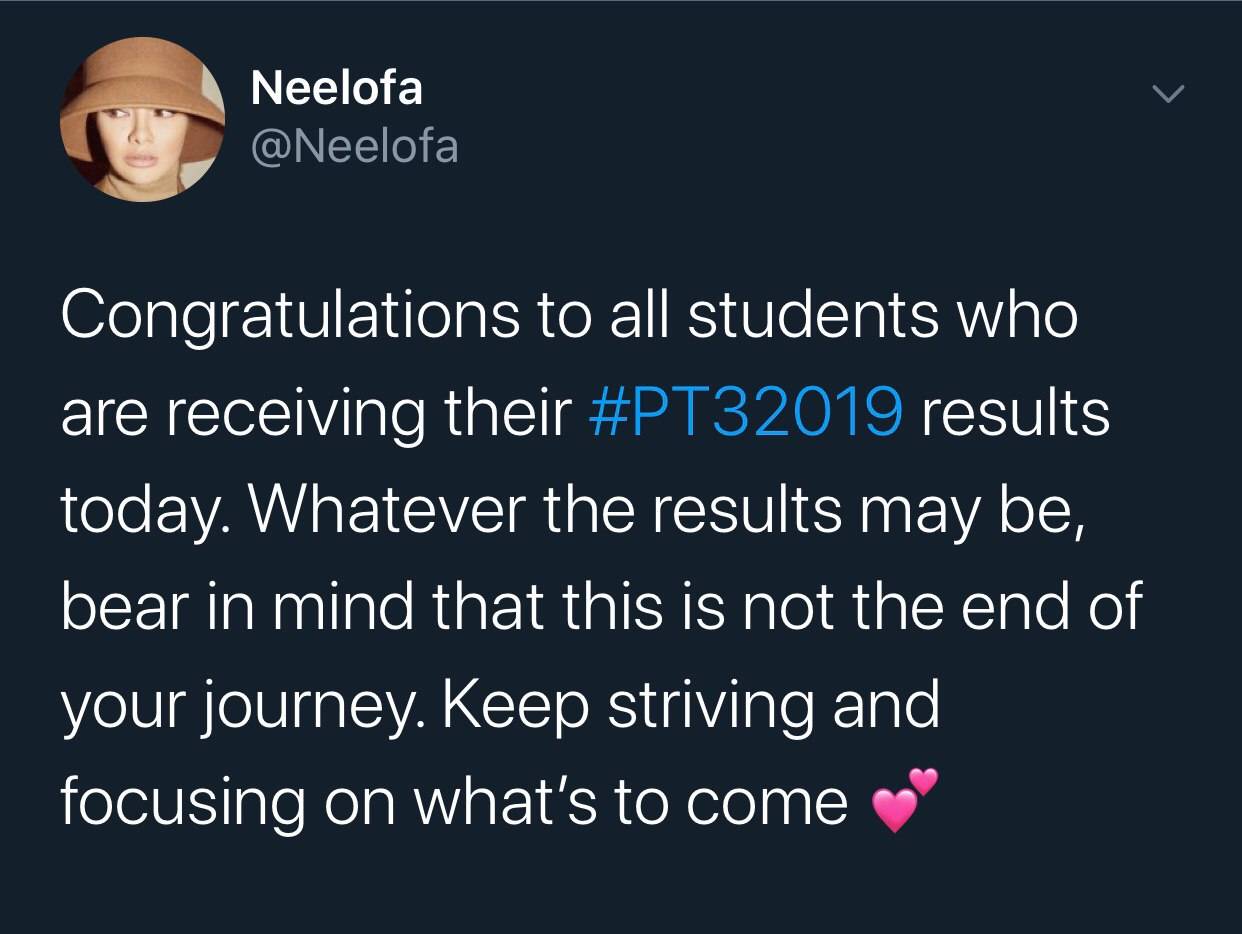
Task: Click "results" right after the hashtag
Action: (x=1015, y=414)
